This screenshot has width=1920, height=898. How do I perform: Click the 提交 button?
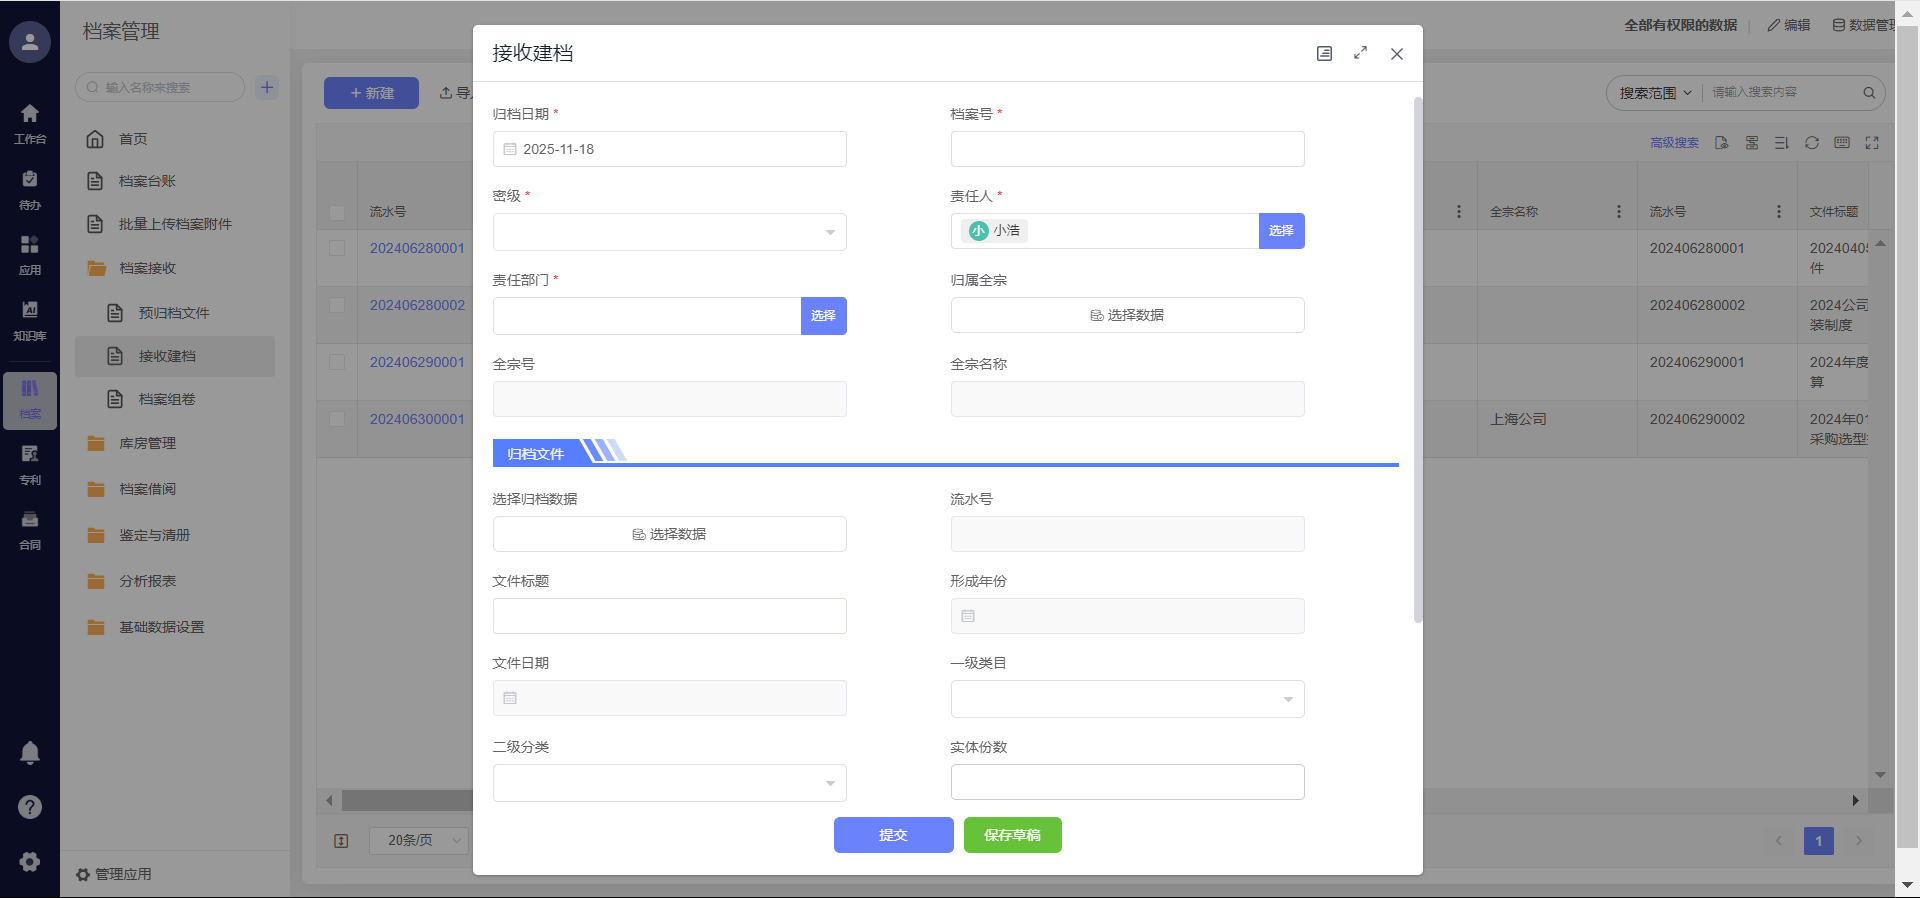click(893, 835)
